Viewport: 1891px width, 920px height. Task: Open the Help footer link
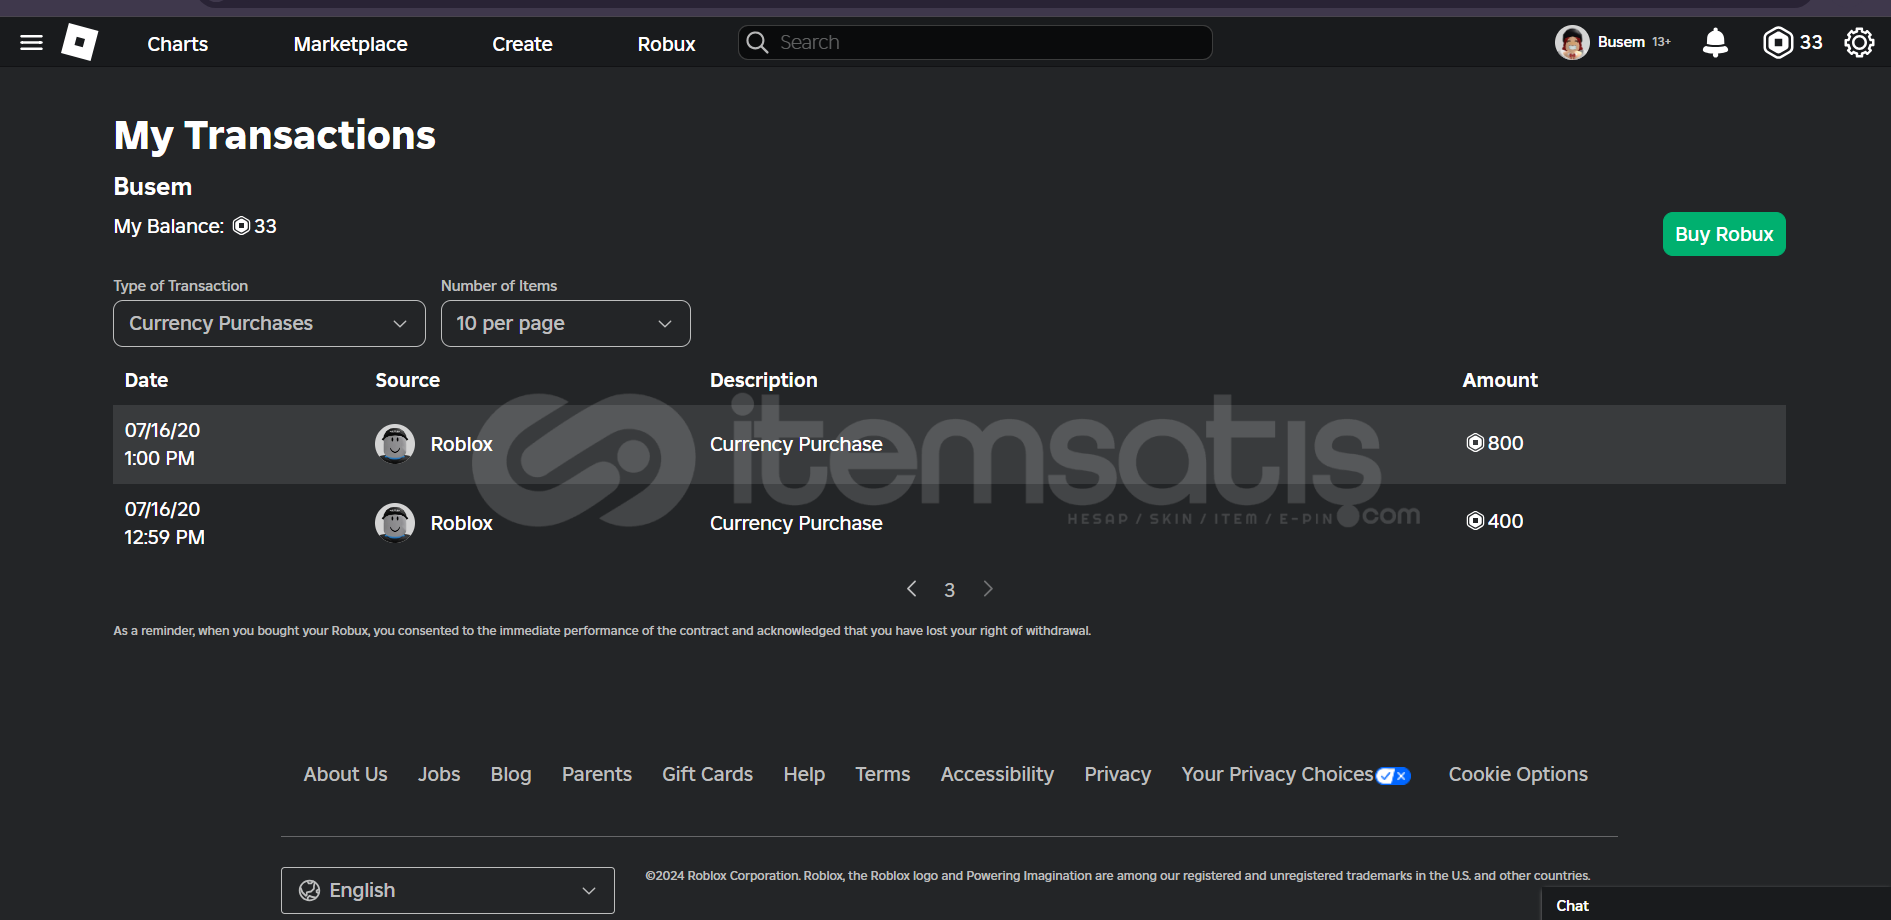[804, 775]
